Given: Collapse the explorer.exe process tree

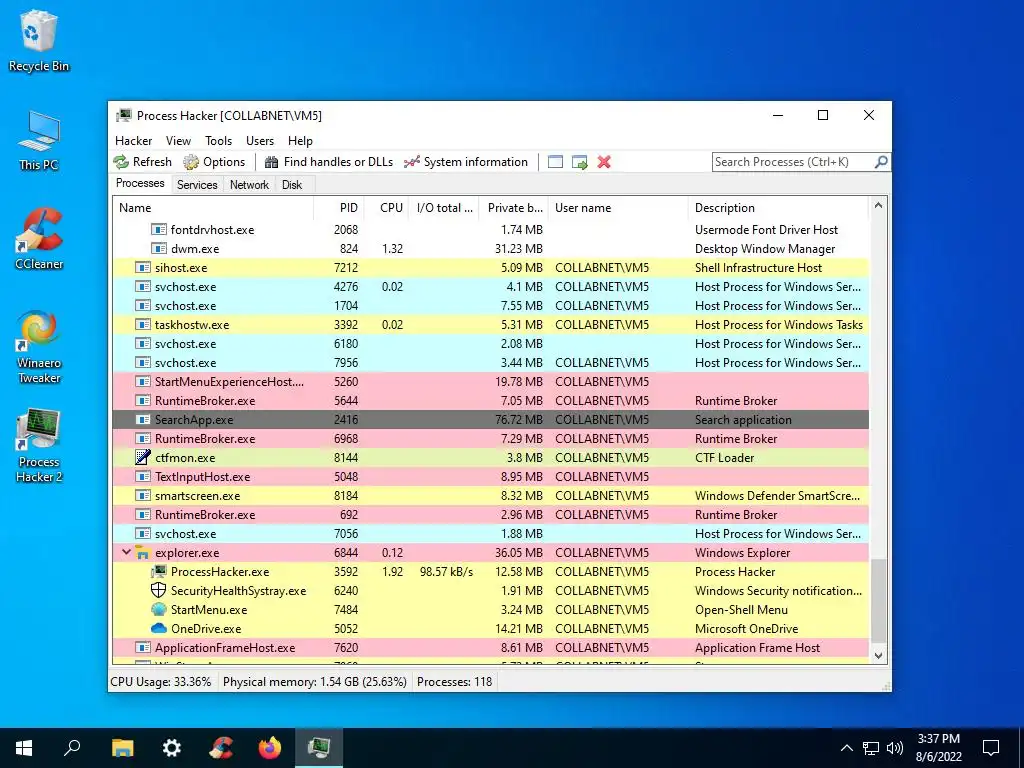Looking at the screenshot, I should [x=126, y=552].
